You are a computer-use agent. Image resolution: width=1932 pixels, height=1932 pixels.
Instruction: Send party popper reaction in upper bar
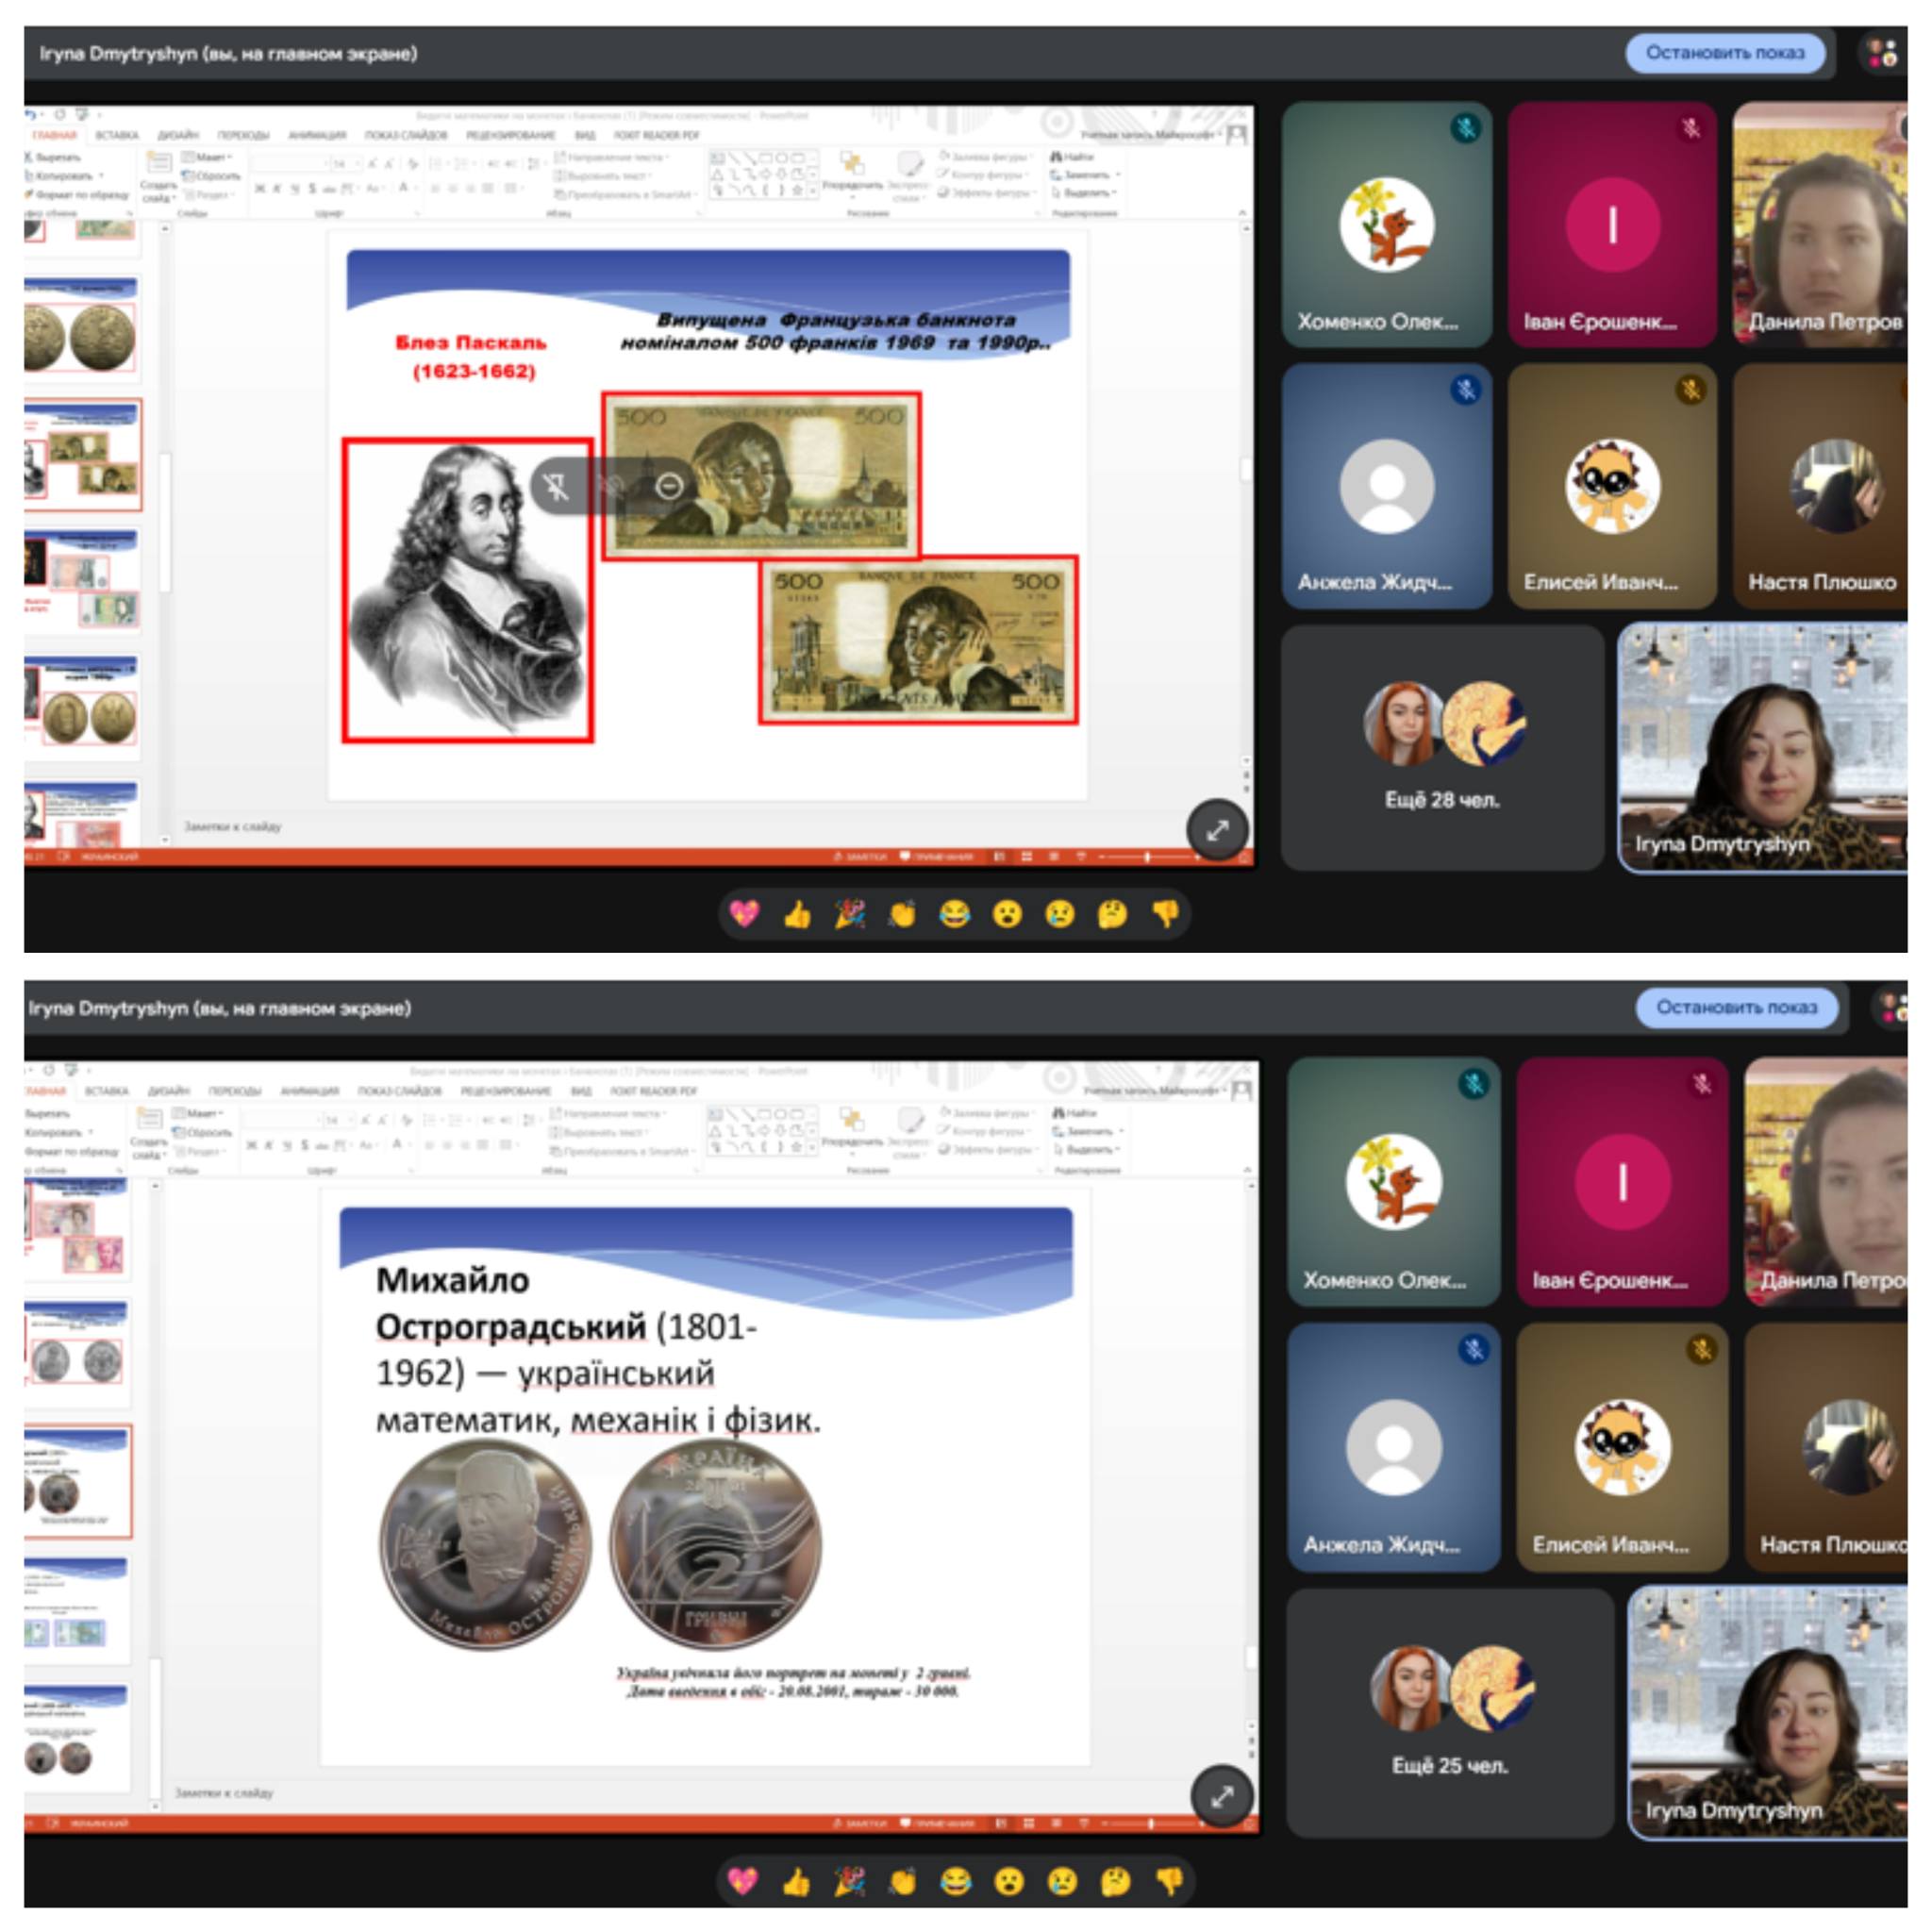(x=850, y=913)
